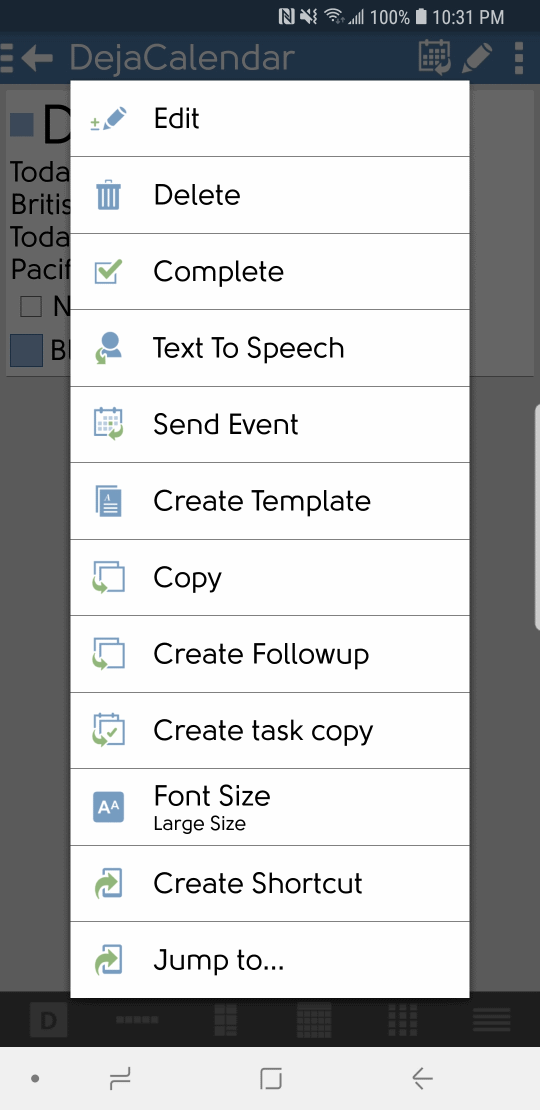Go back with the toolbar back arrow

pos(37,57)
